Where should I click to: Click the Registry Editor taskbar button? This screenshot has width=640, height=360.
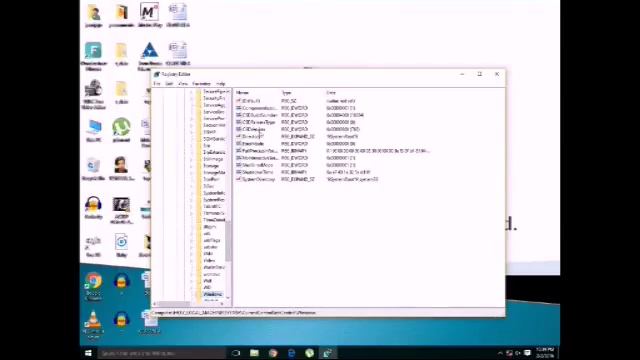coord(328,353)
